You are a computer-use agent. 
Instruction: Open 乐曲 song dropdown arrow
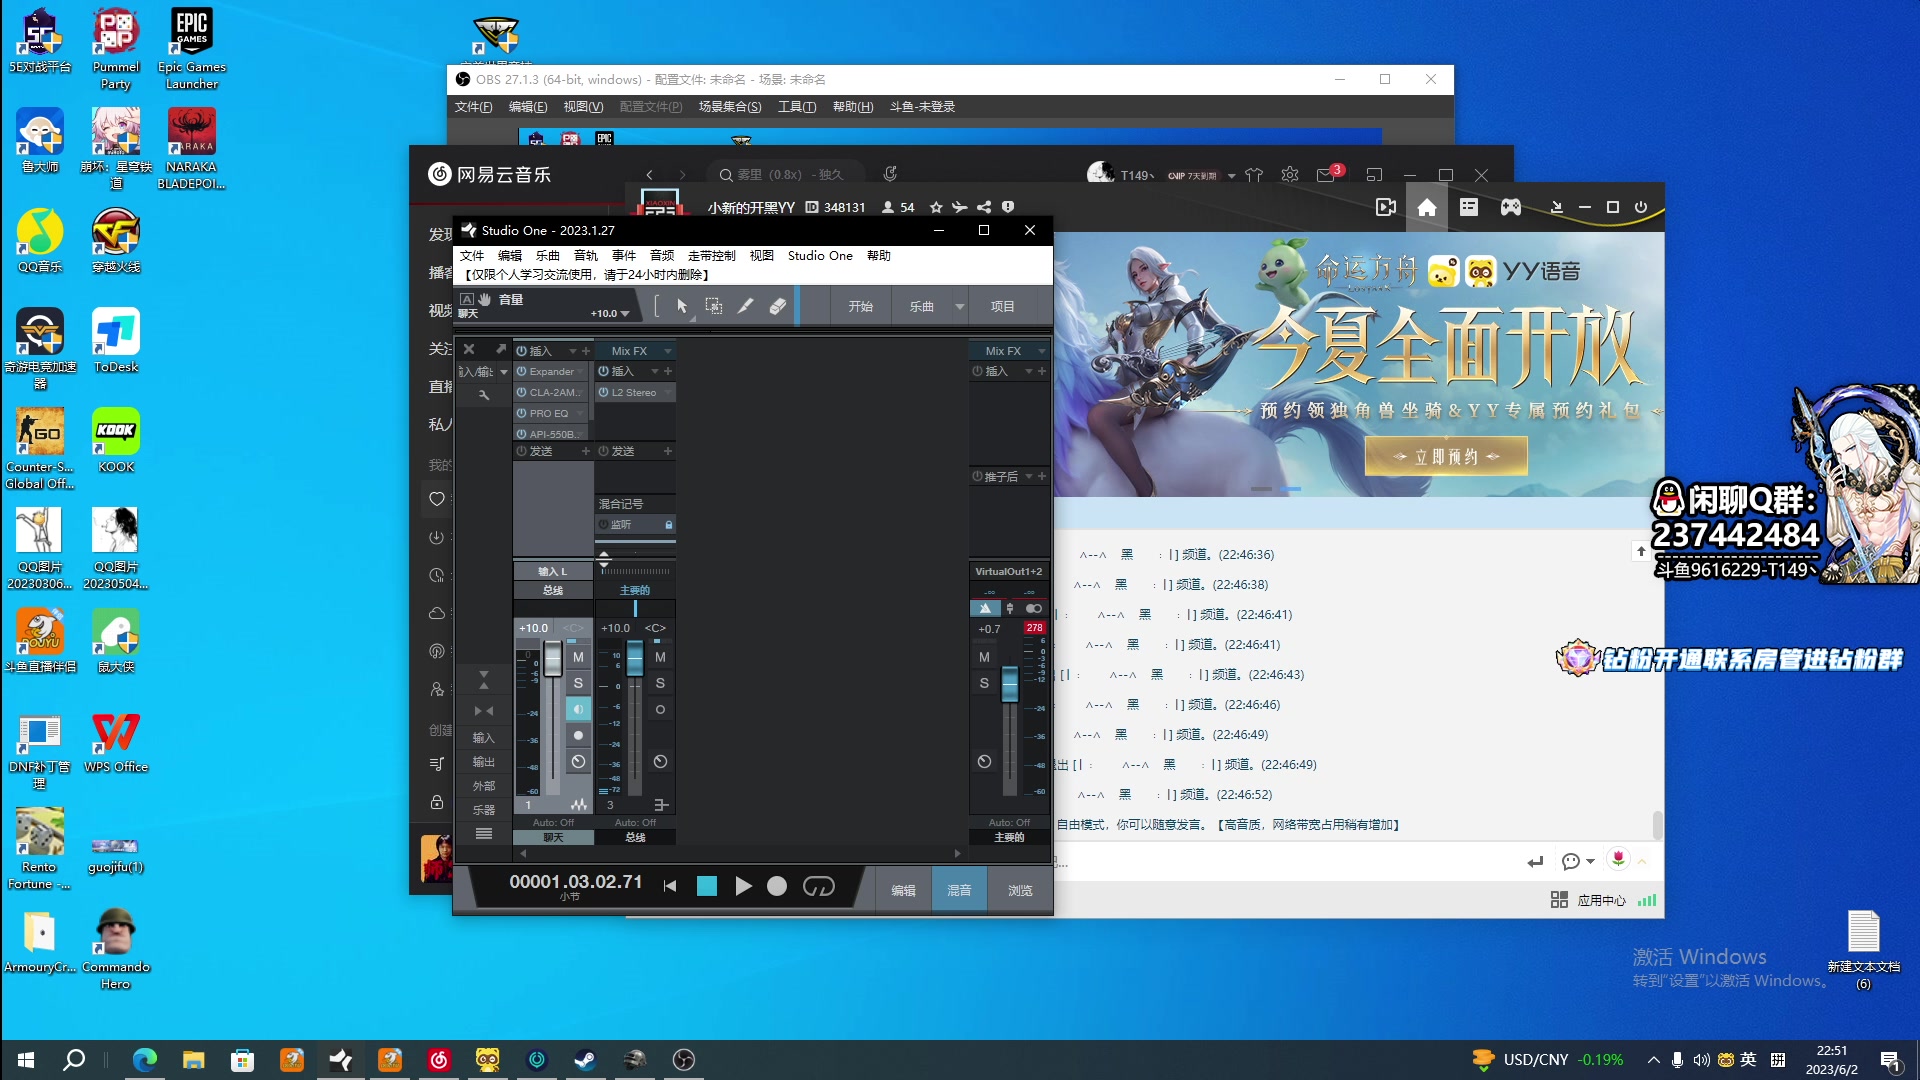click(x=960, y=306)
